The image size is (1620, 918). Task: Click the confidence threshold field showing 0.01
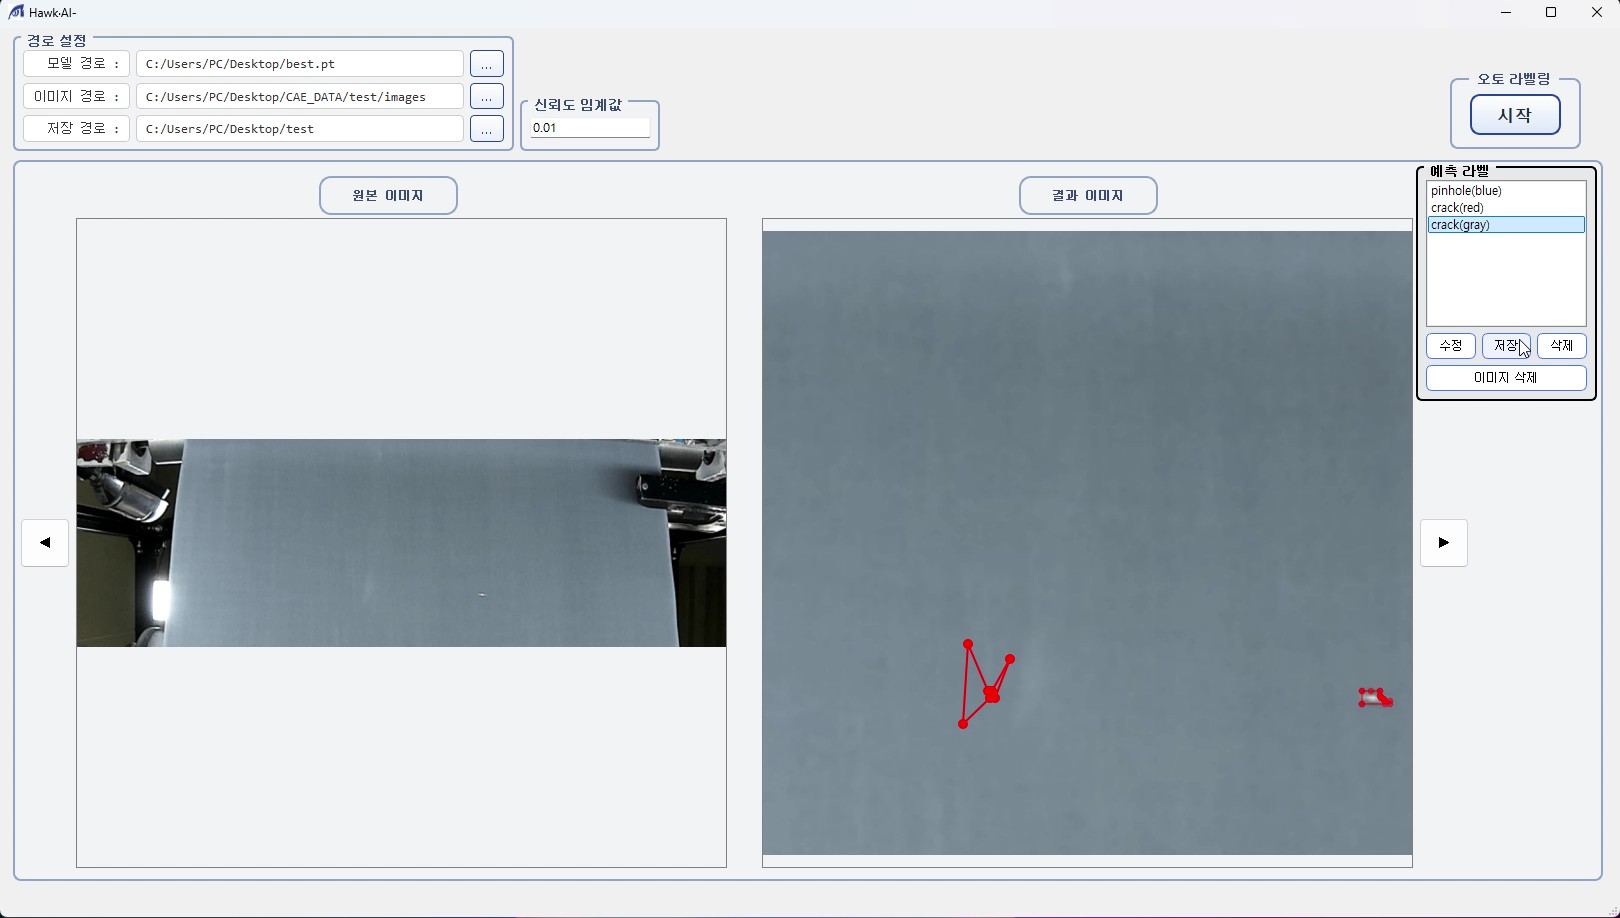(x=590, y=128)
